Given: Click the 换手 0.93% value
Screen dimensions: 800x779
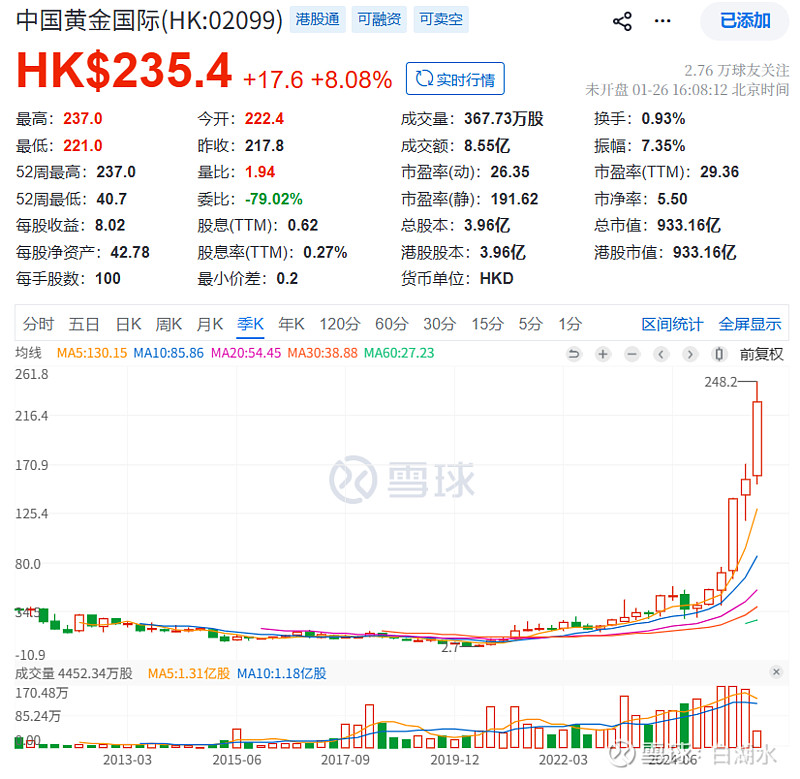Looking at the screenshot, I should [x=663, y=119].
